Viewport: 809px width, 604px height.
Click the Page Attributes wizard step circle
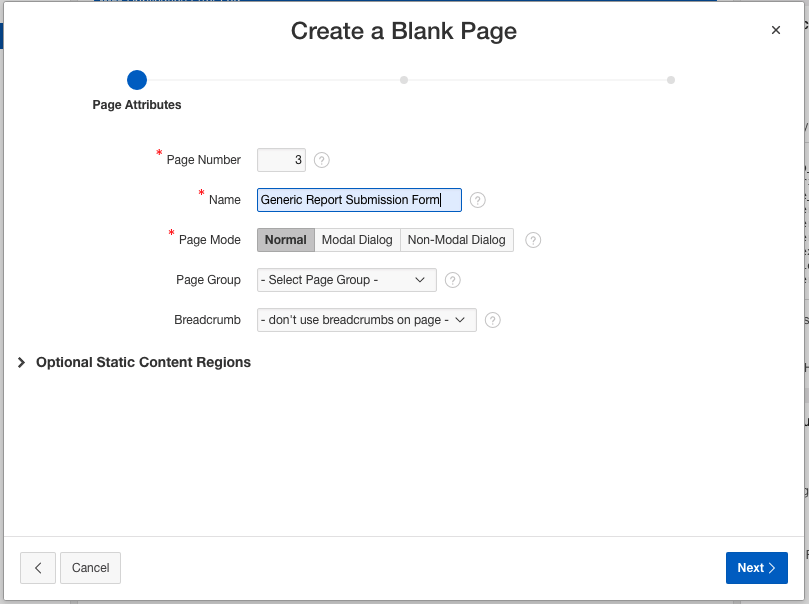[137, 80]
